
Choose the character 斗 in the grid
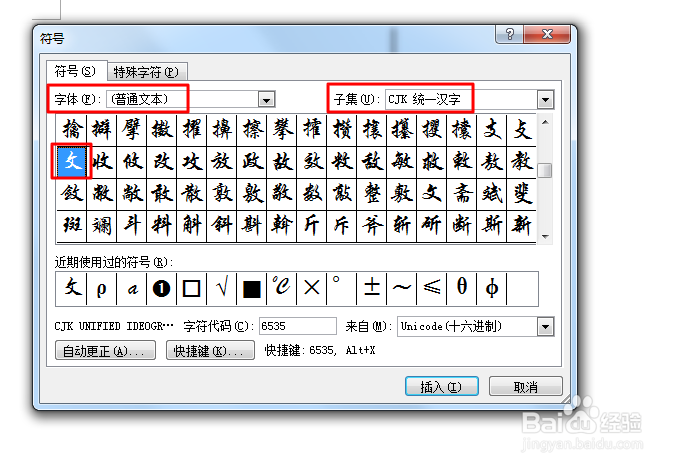132,226
